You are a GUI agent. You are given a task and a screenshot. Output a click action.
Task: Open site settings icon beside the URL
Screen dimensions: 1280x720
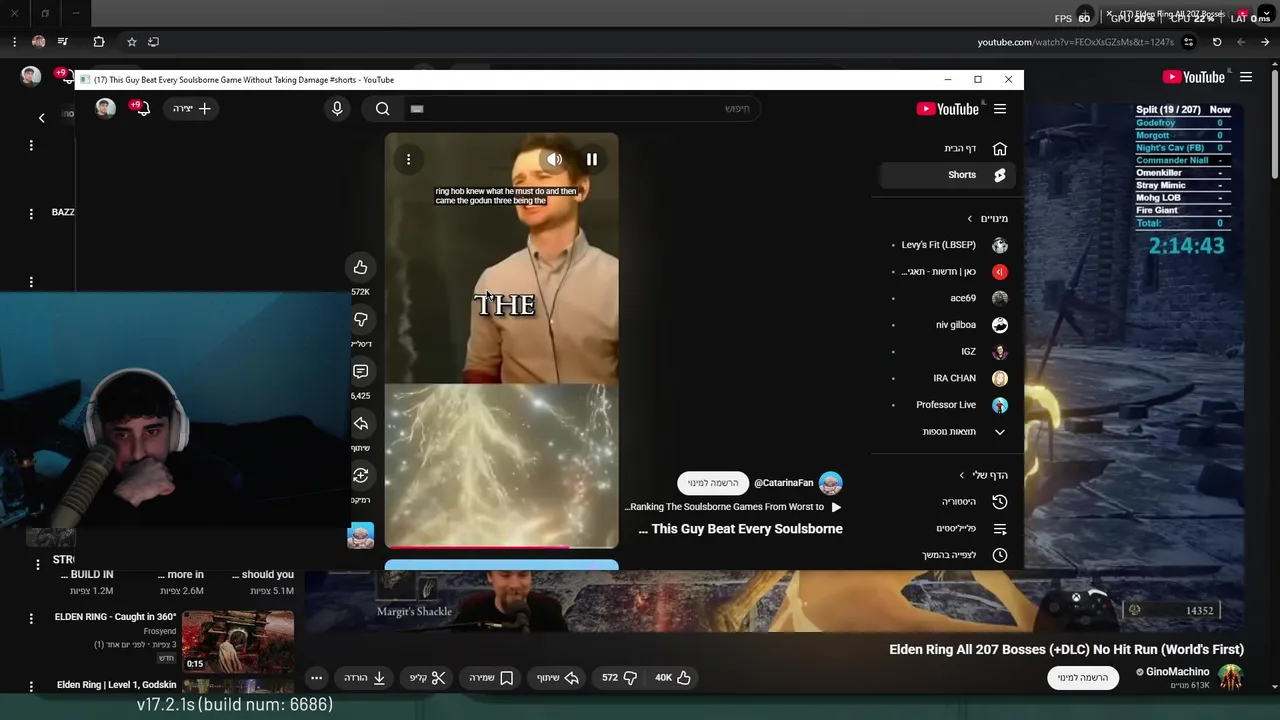pos(1188,42)
